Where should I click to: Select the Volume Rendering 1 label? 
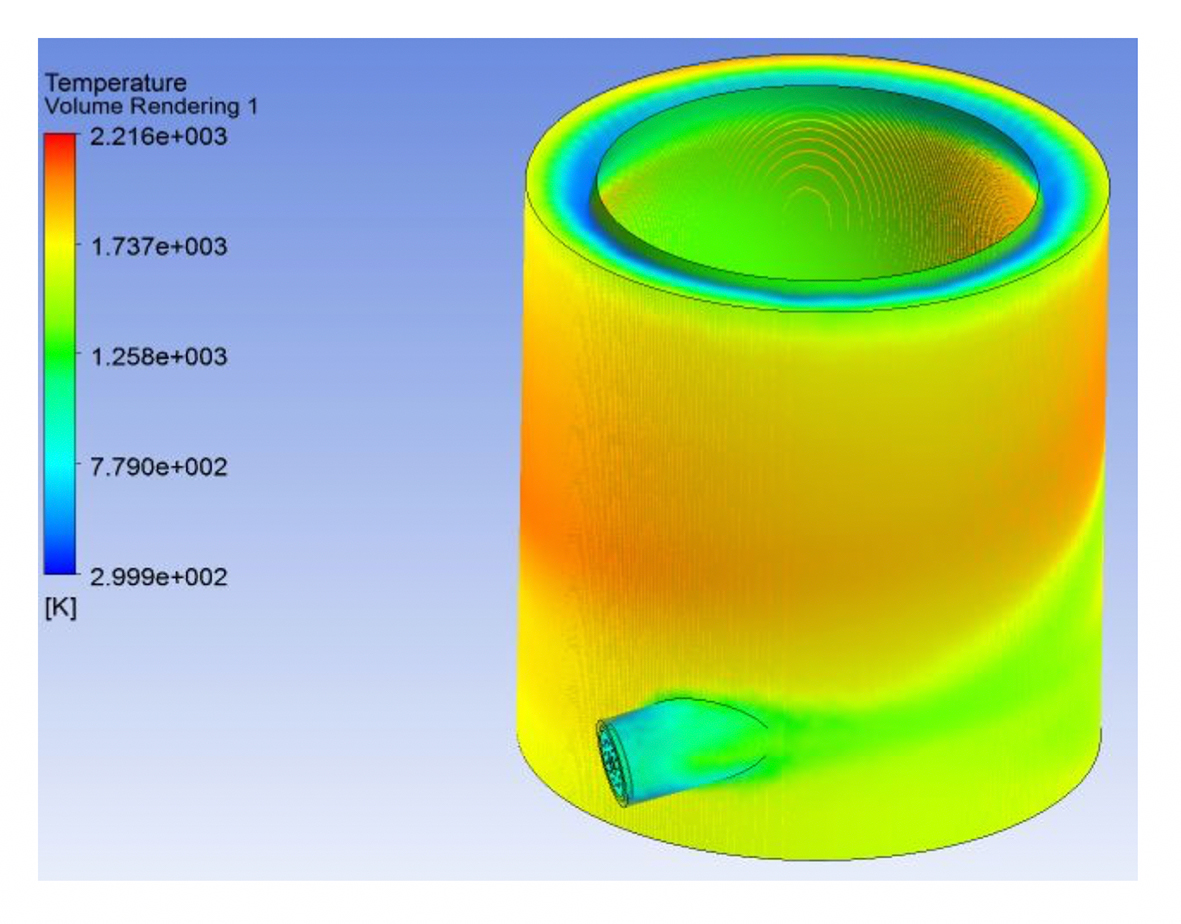(x=151, y=106)
